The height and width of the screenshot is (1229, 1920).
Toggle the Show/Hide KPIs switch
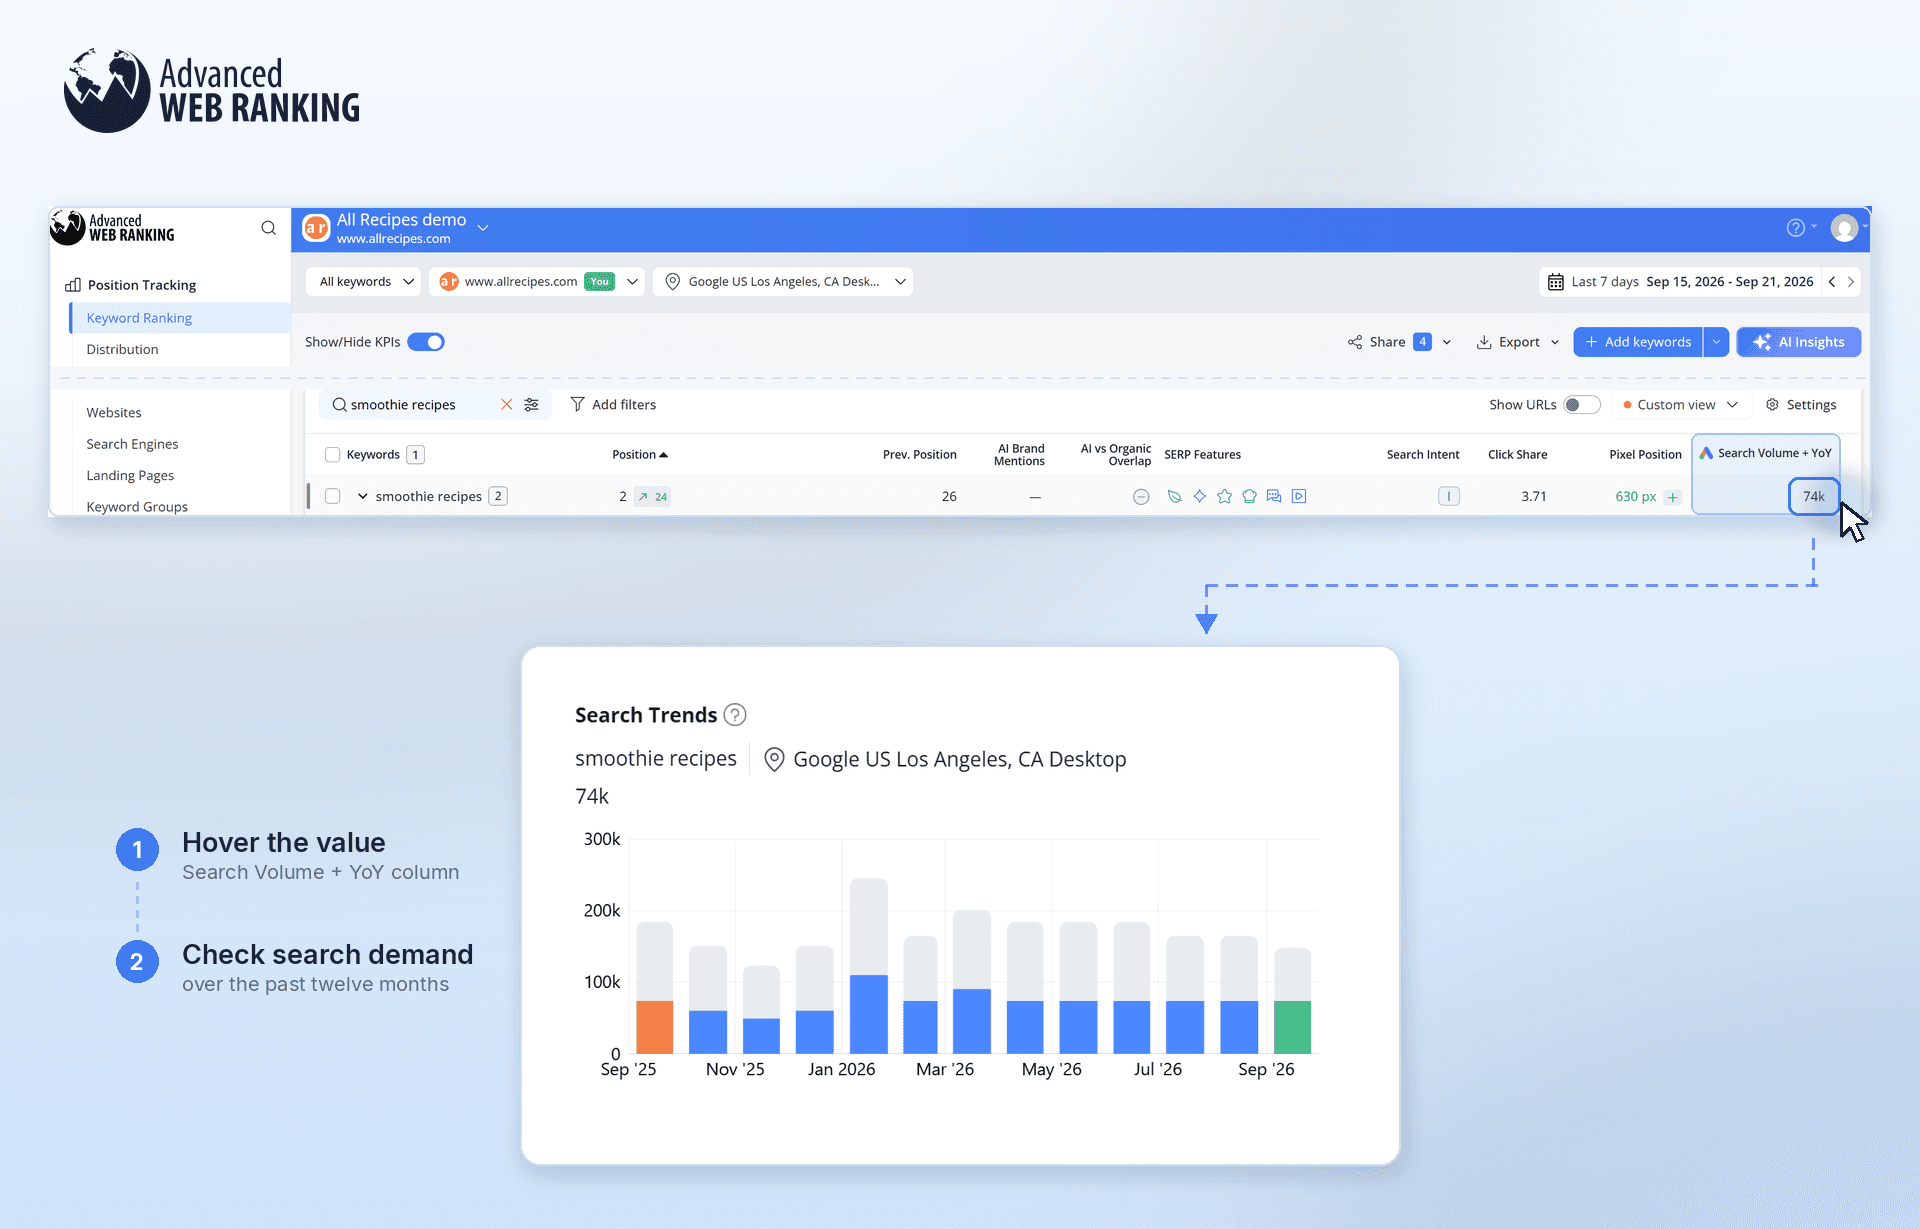click(x=427, y=342)
